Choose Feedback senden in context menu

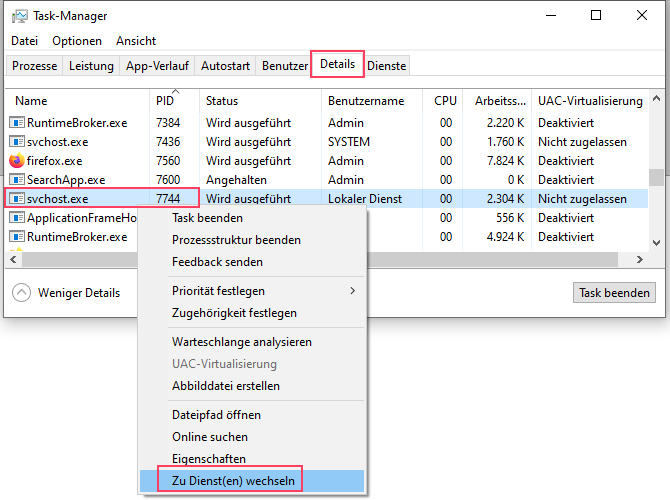coord(252,262)
